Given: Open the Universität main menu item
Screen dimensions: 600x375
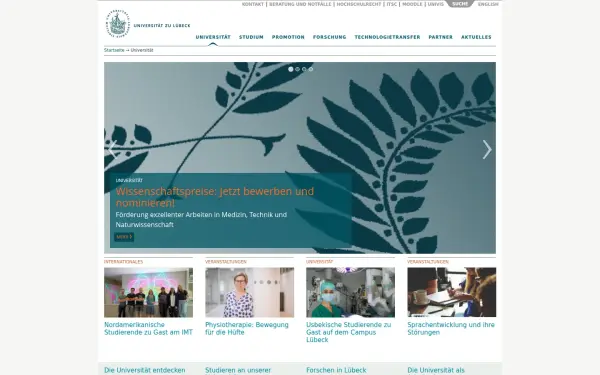Looking at the screenshot, I should [x=213, y=37].
